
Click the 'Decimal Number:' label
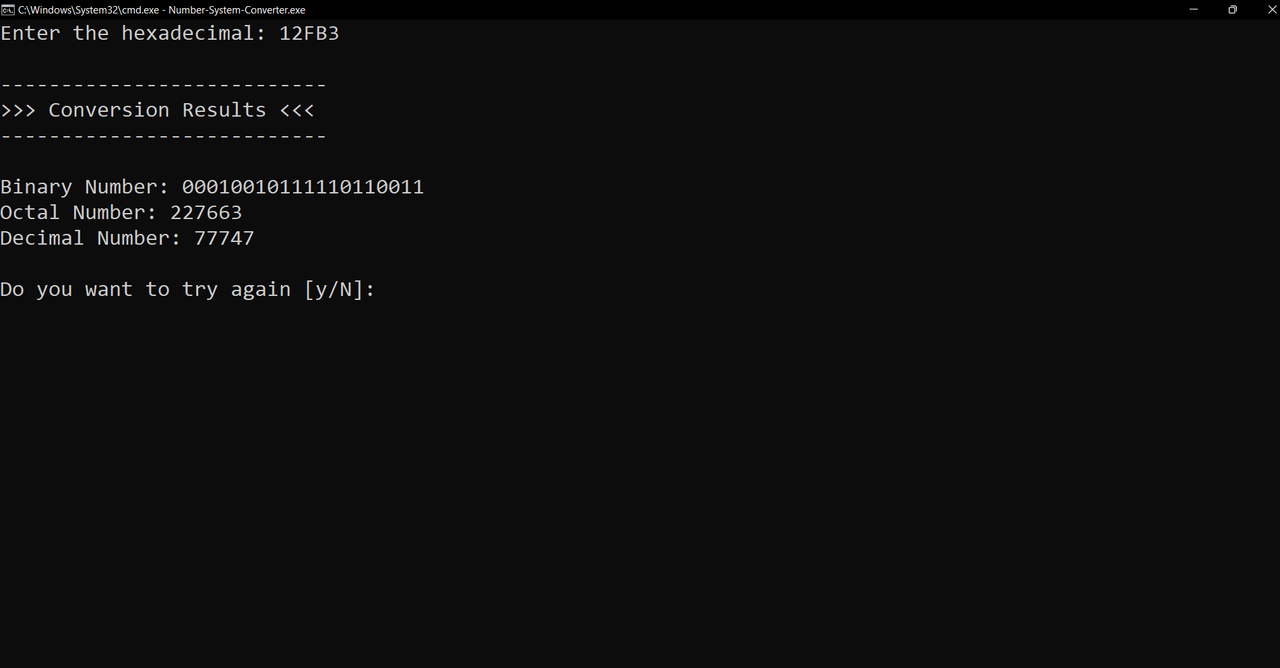[91, 238]
